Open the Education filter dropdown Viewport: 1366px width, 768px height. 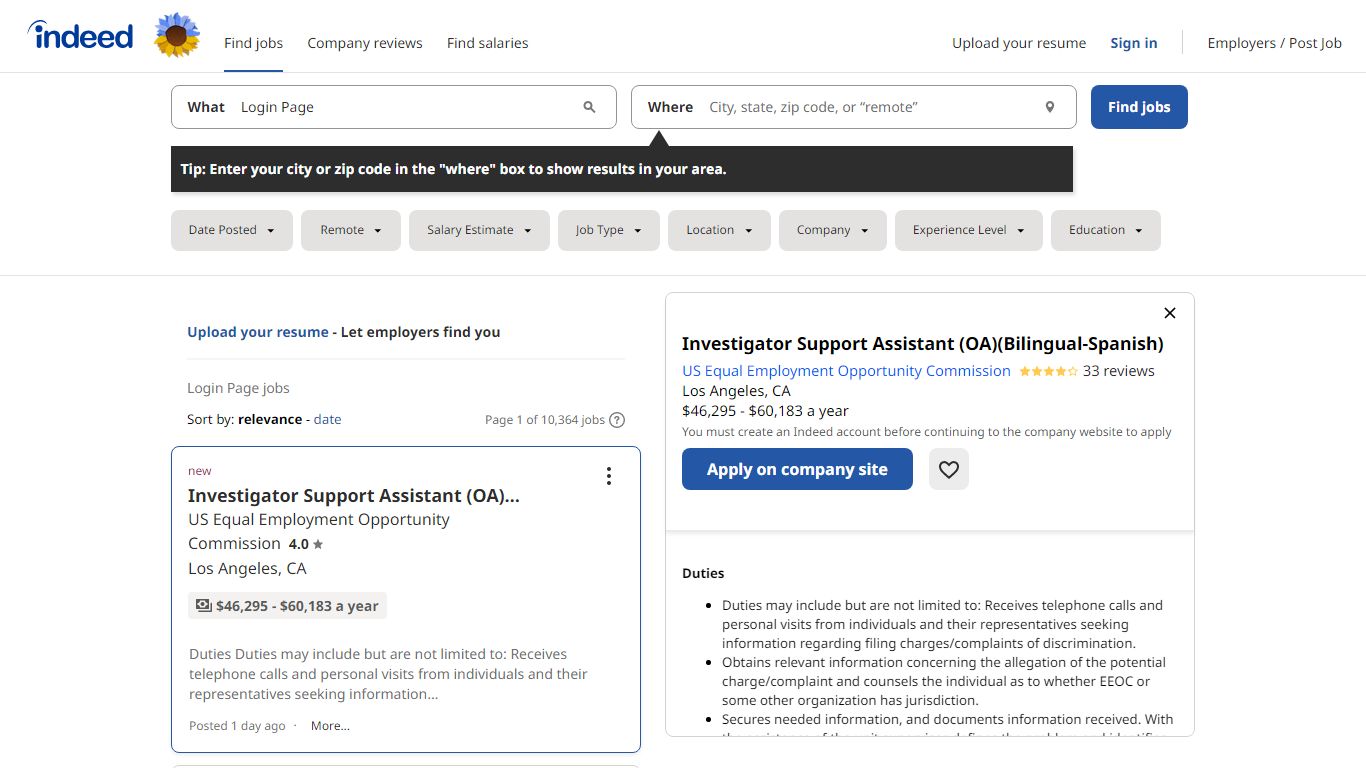click(x=1106, y=230)
